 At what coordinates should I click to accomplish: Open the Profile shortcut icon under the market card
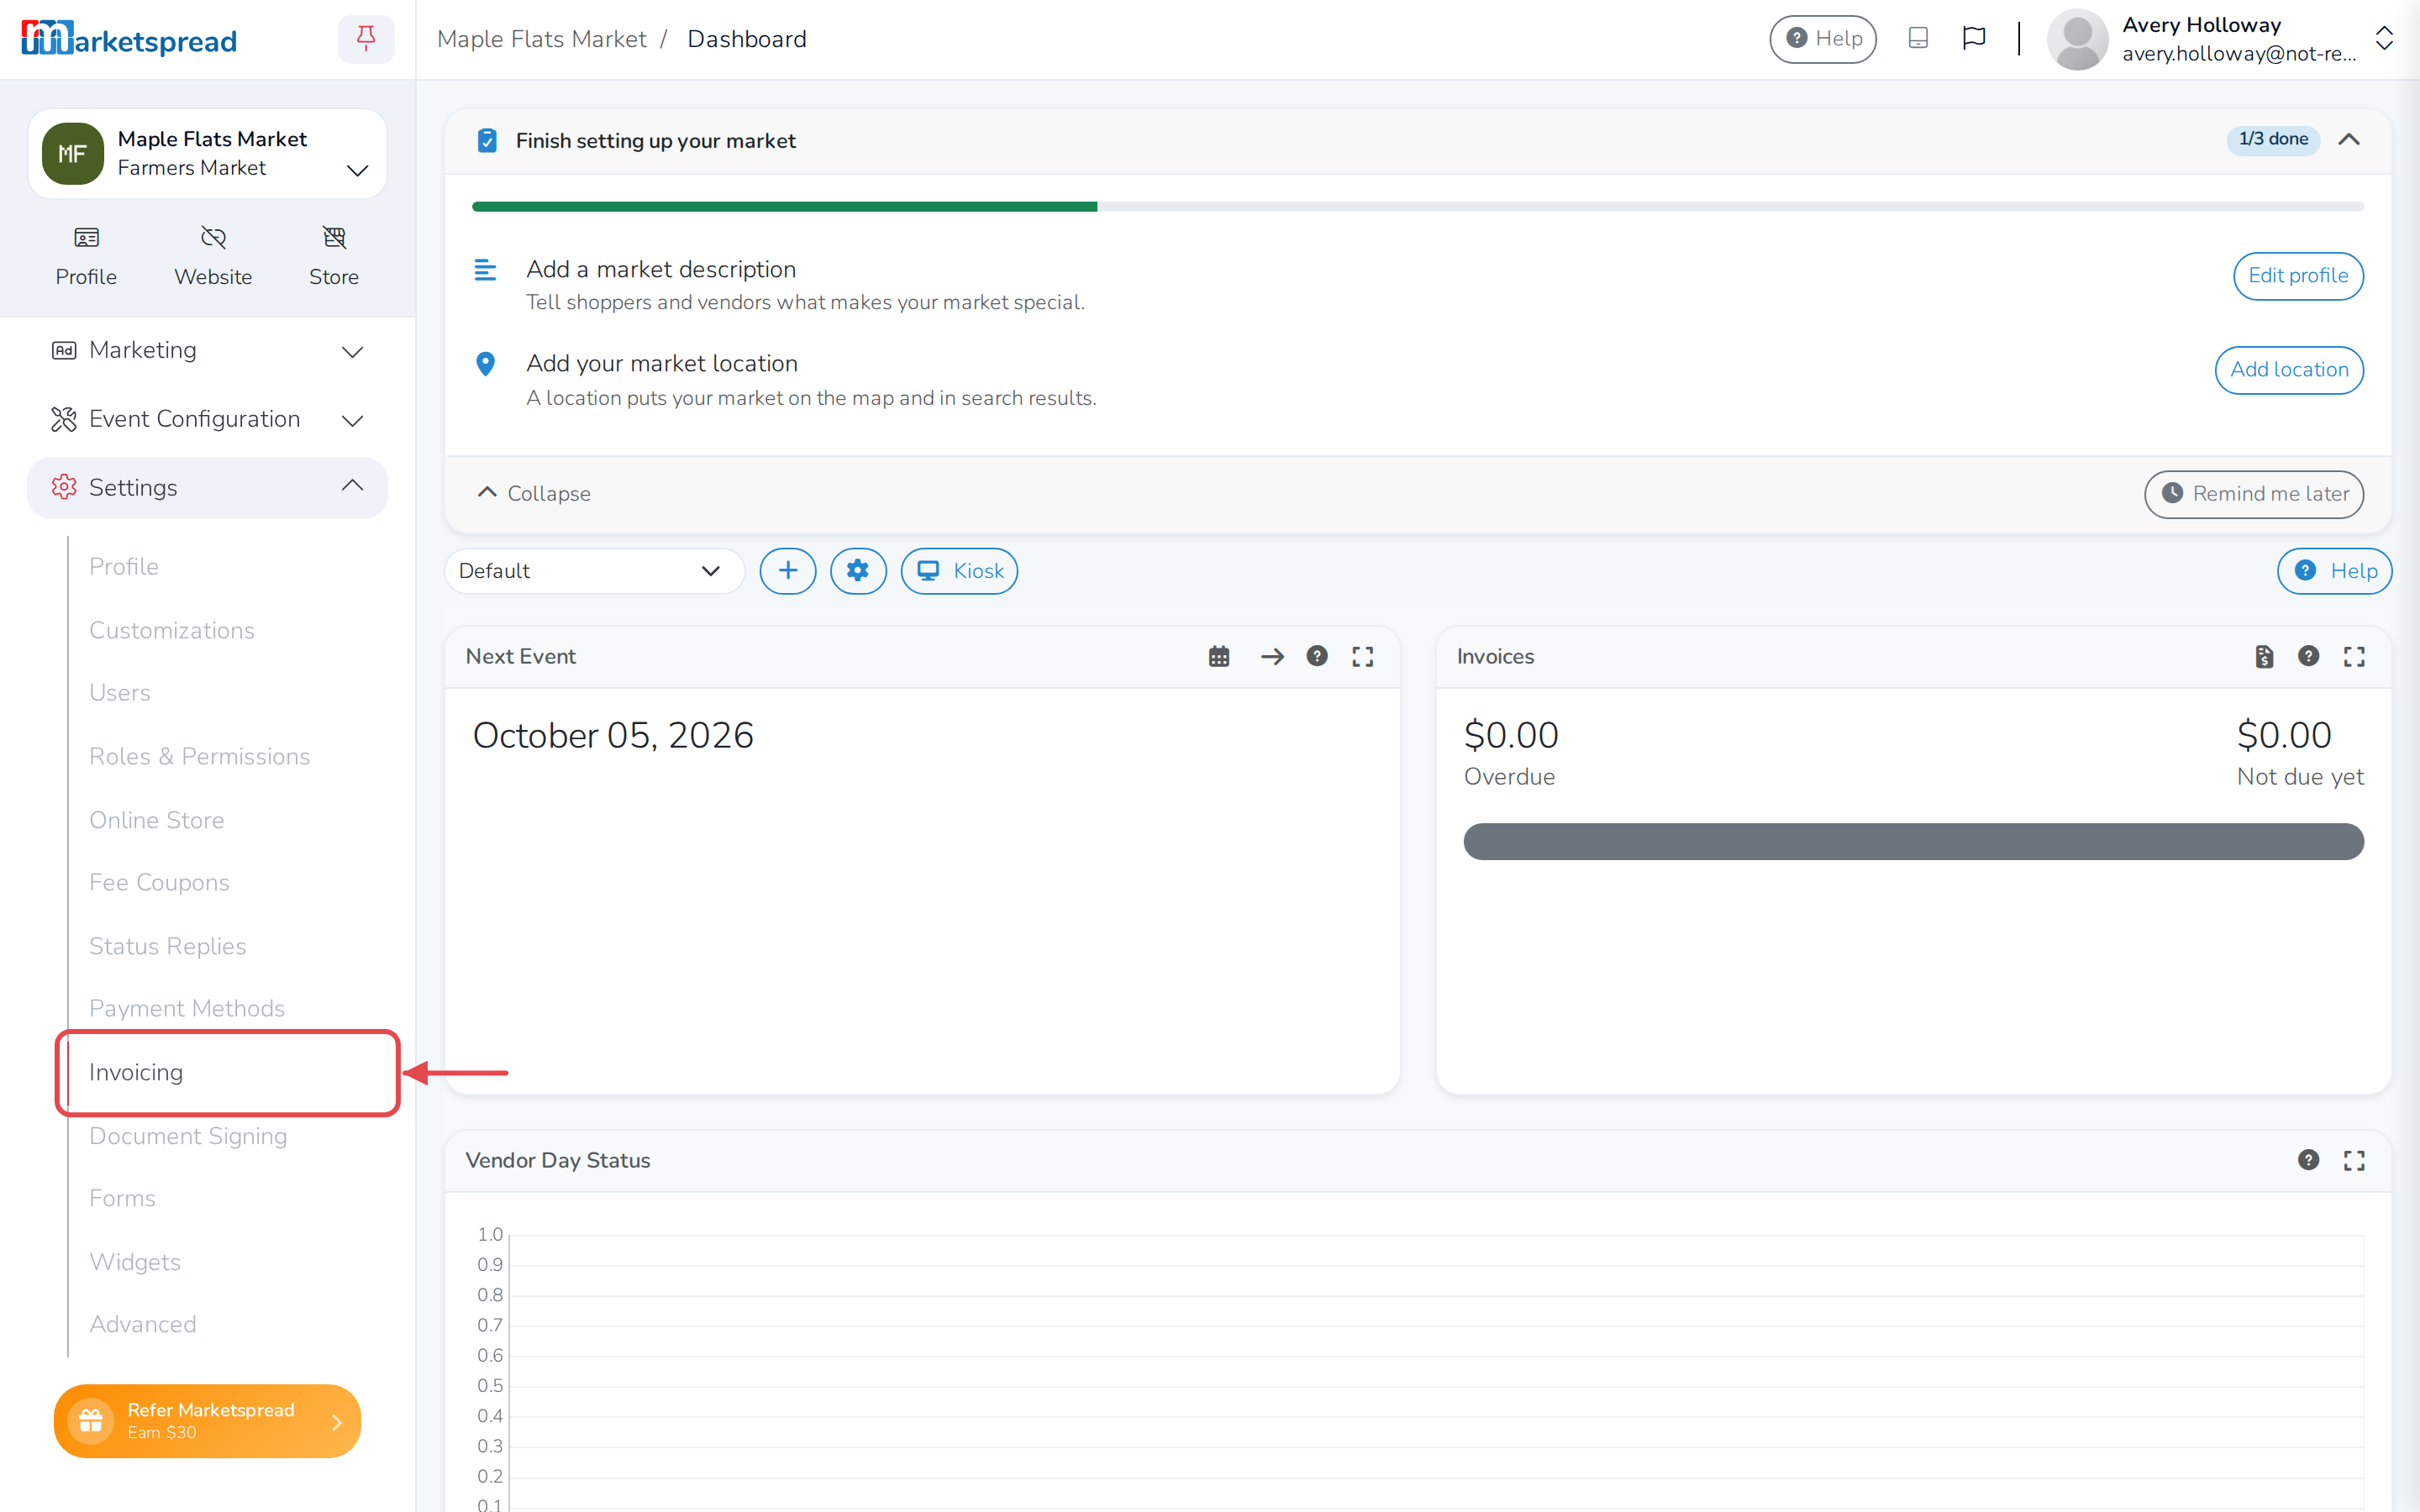click(86, 256)
